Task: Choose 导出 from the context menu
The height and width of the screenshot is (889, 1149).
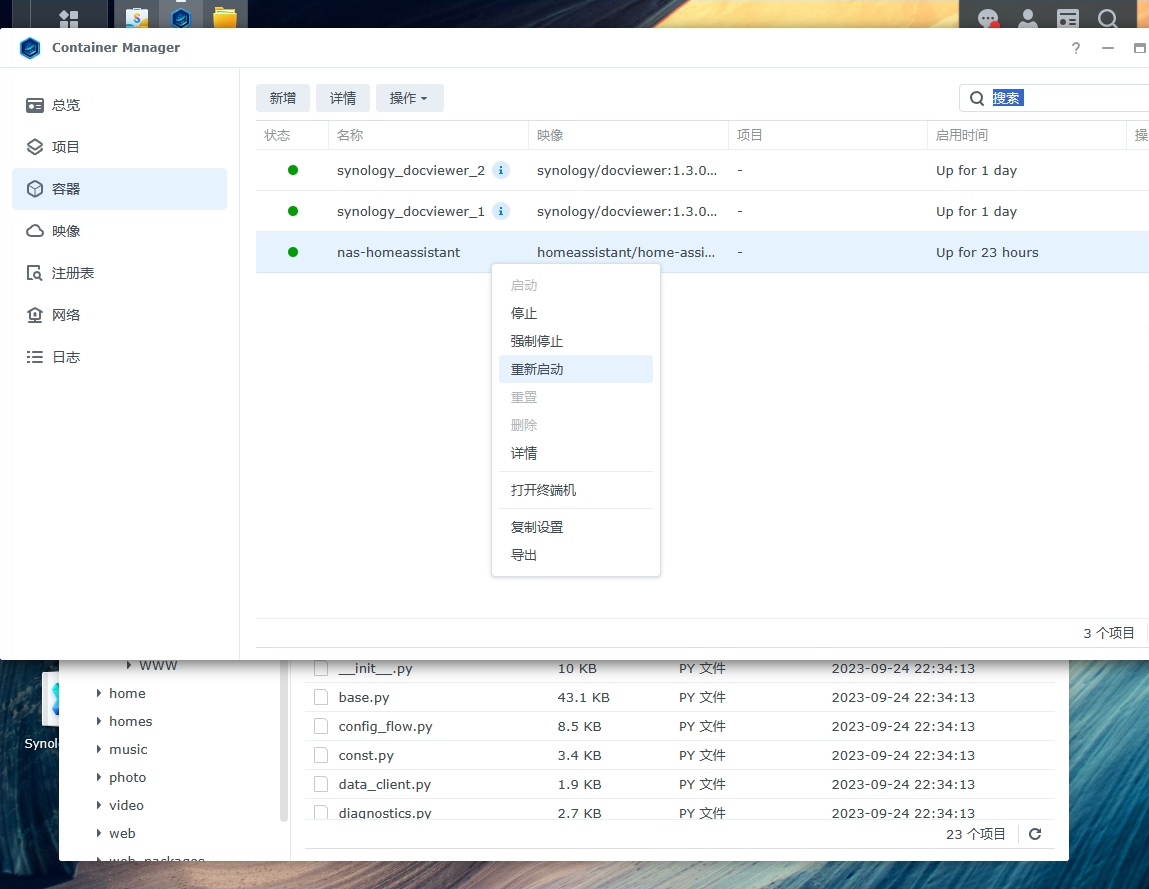Action: point(576,556)
